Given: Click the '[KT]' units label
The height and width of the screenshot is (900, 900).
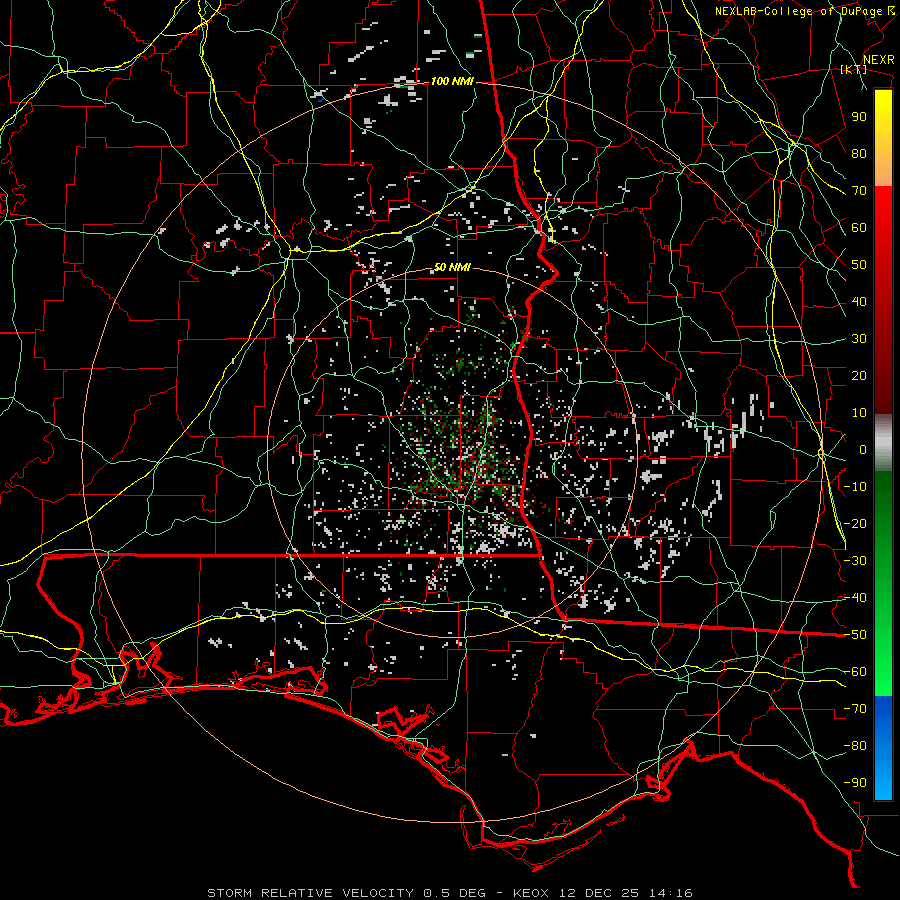Looking at the screenshot, I should coord(853,69).
